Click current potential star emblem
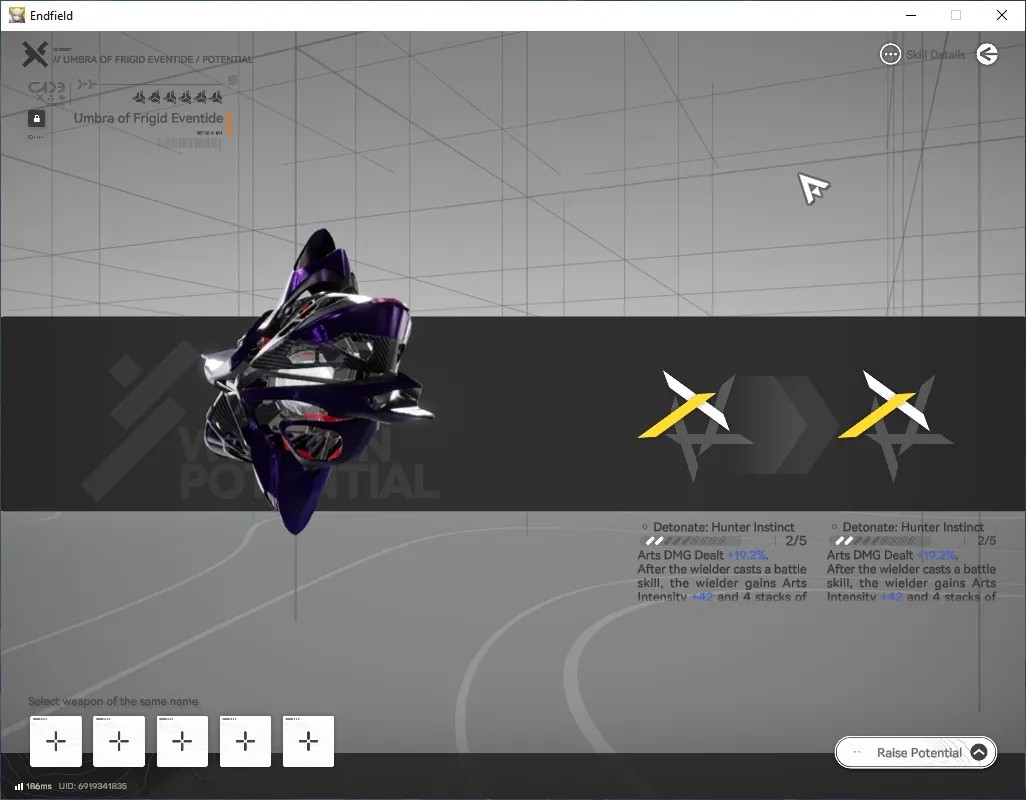This screenshot has width=1026, height=800. (696, 425)
